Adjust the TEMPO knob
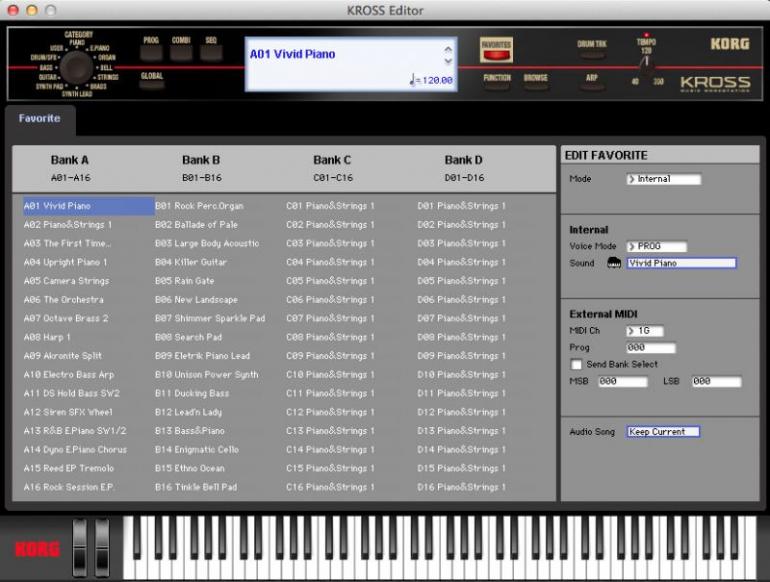 click(x=646, y=66)
